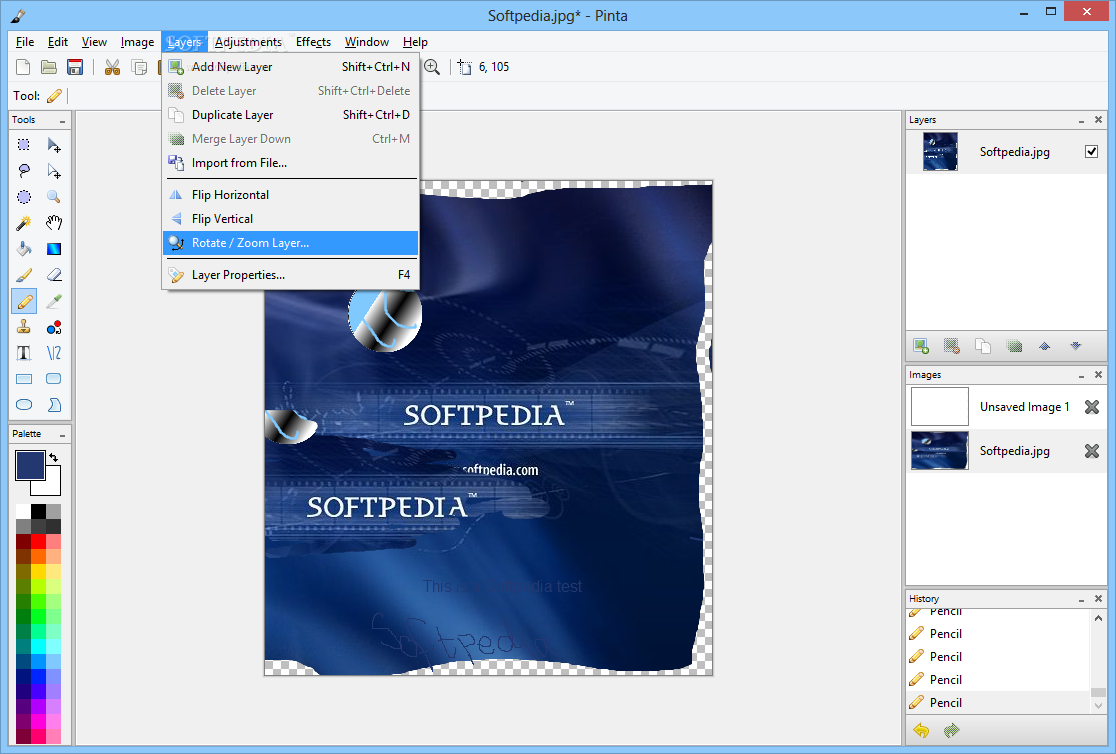This screenshot has height=754, width=1116.
Task: Click Add New Layer icon in Layers panel
Action: 921,346
